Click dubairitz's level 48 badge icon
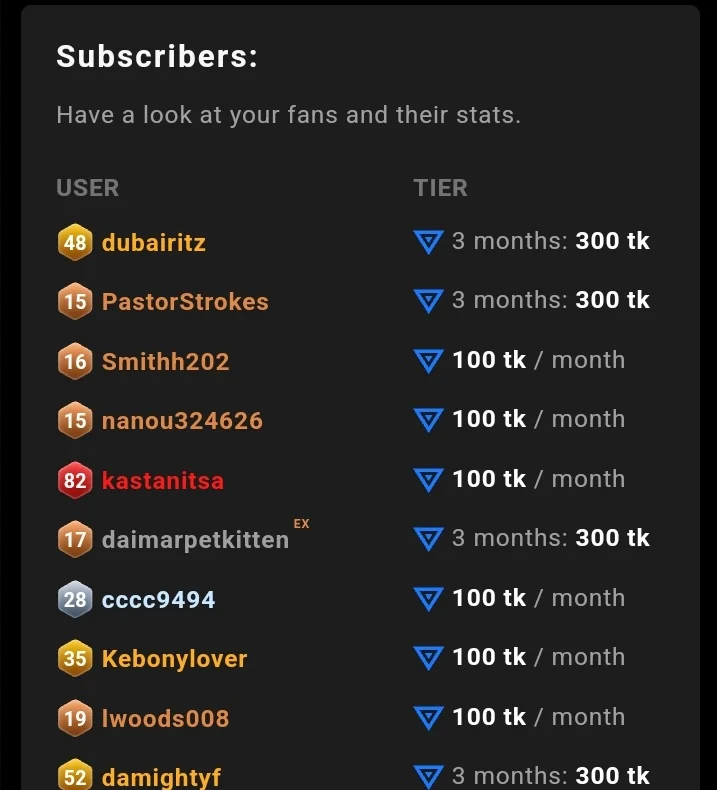 [x=75, y=242]
